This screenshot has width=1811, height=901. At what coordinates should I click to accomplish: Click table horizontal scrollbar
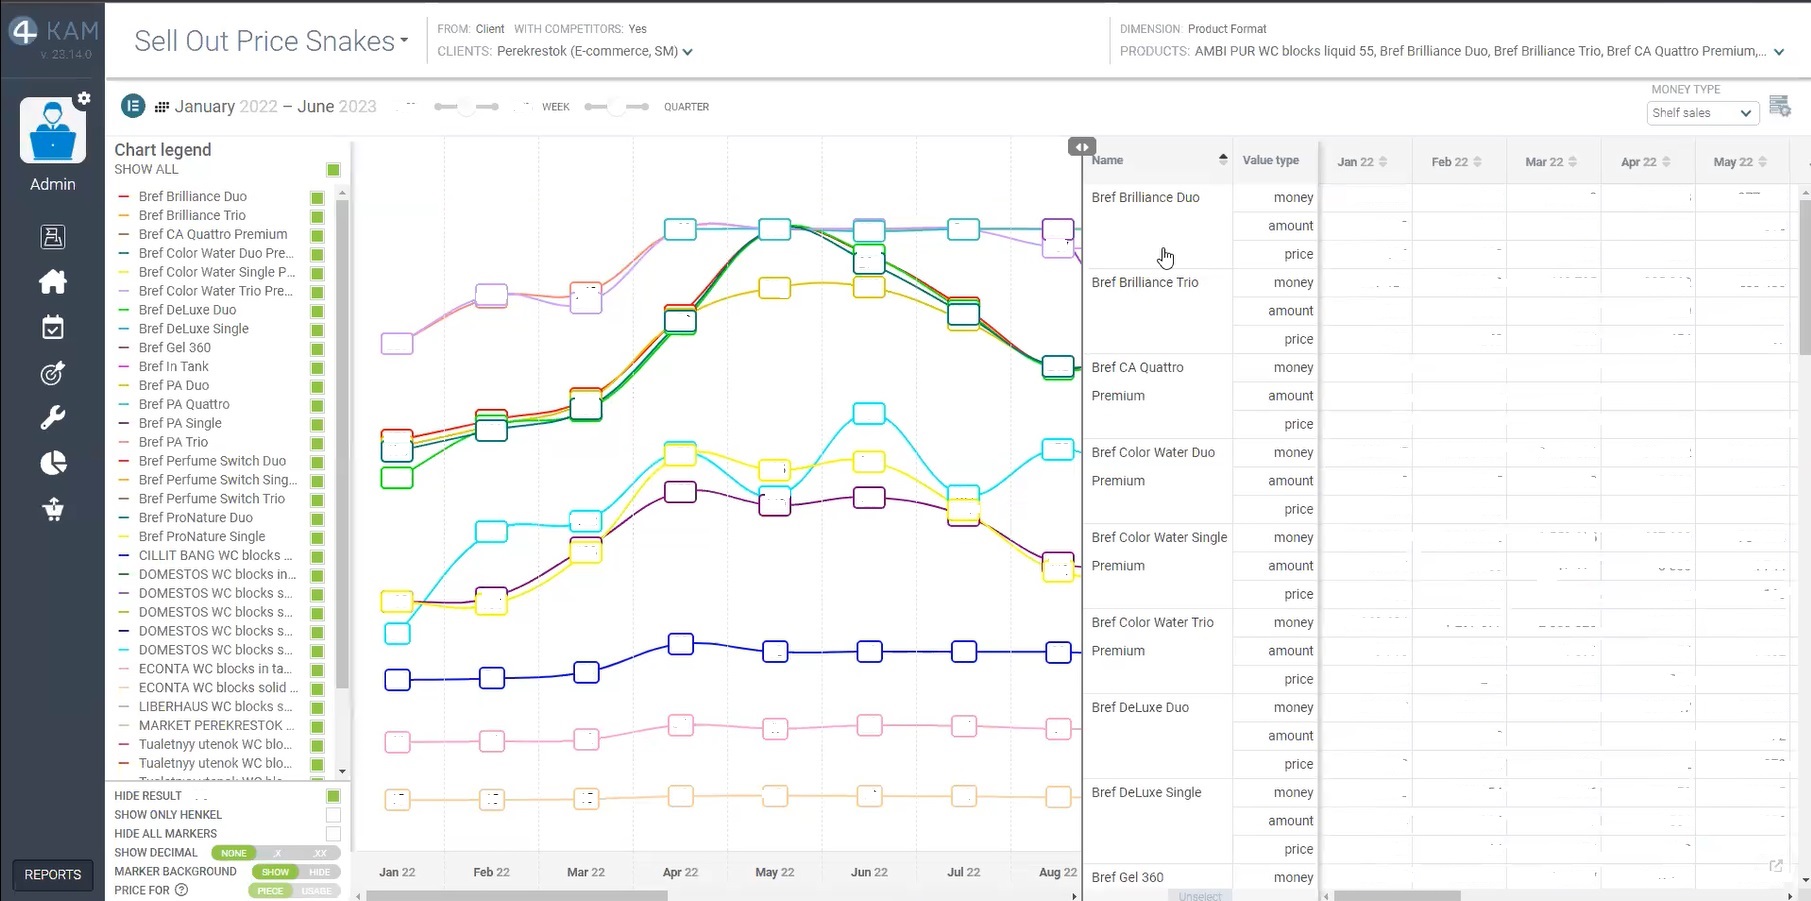pyautogui.click(x=1397, y=896)
